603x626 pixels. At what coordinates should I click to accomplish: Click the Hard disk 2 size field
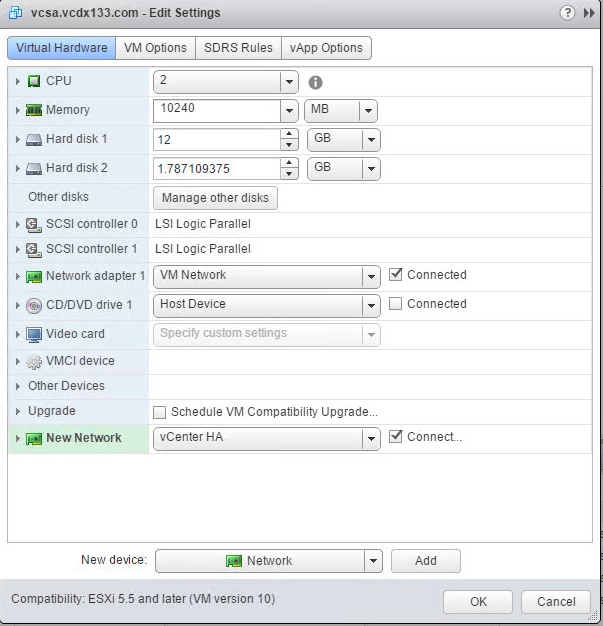[x=217, y=168]
